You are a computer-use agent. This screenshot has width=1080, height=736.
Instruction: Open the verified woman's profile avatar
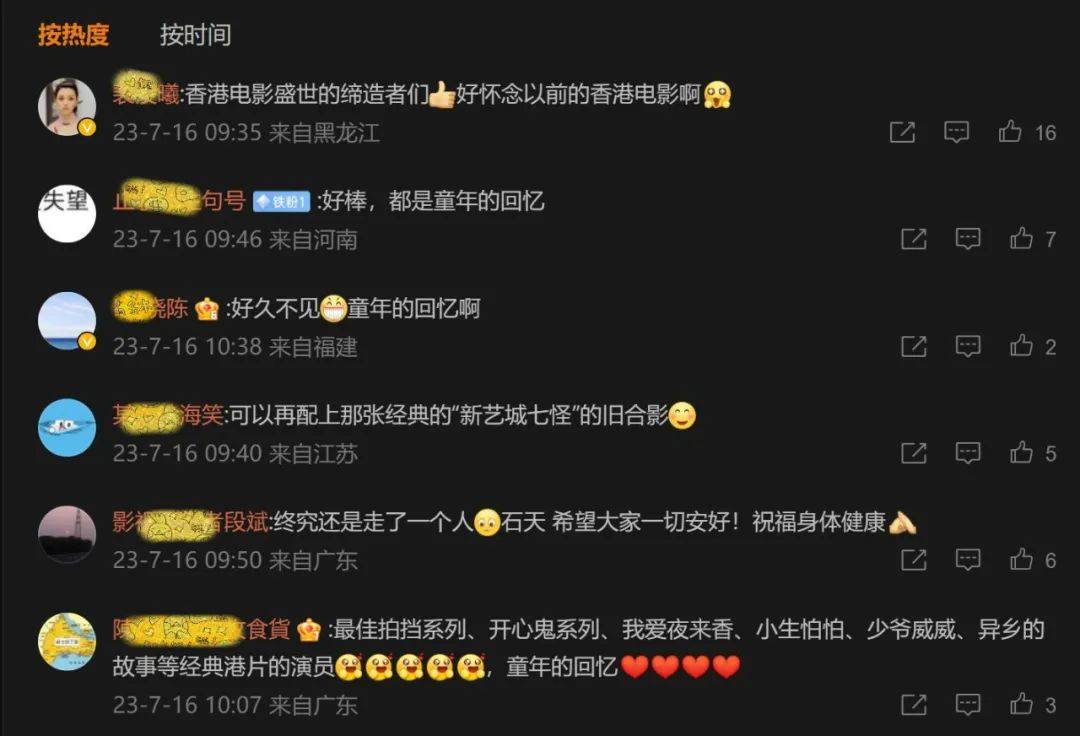point(67,107)
